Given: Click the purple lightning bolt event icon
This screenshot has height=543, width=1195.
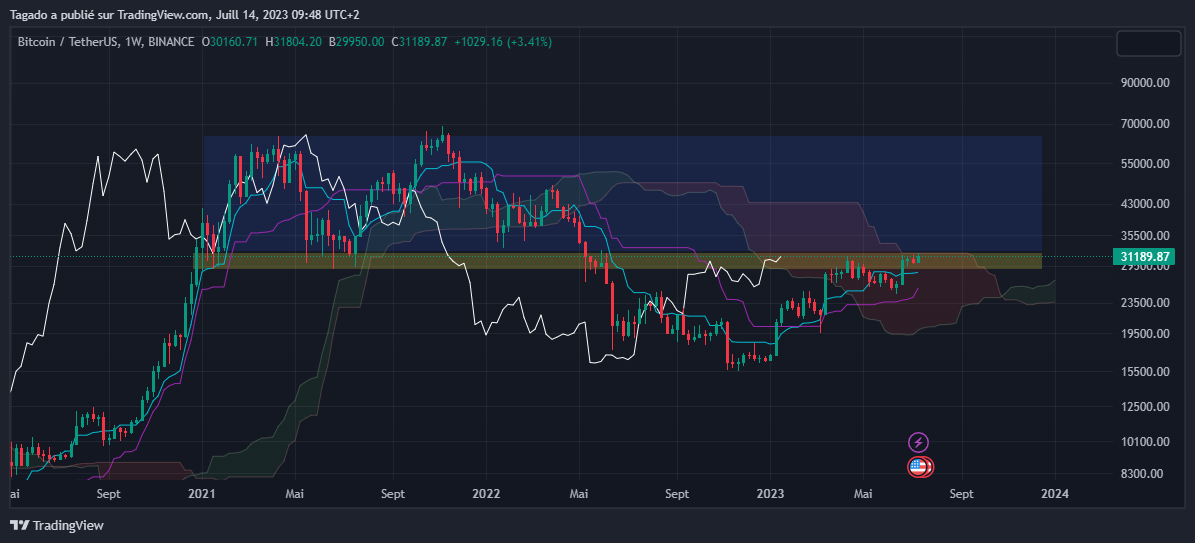Looking at the screenshot, I should (918, 442).
